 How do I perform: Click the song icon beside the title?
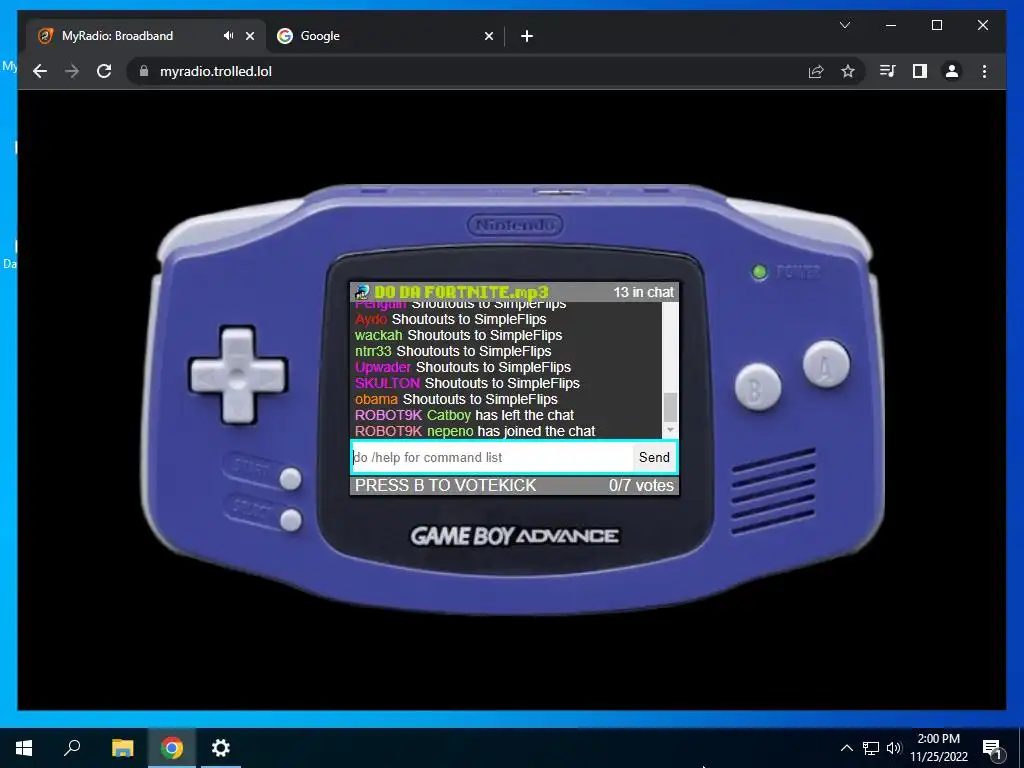(x=362, y=292)
